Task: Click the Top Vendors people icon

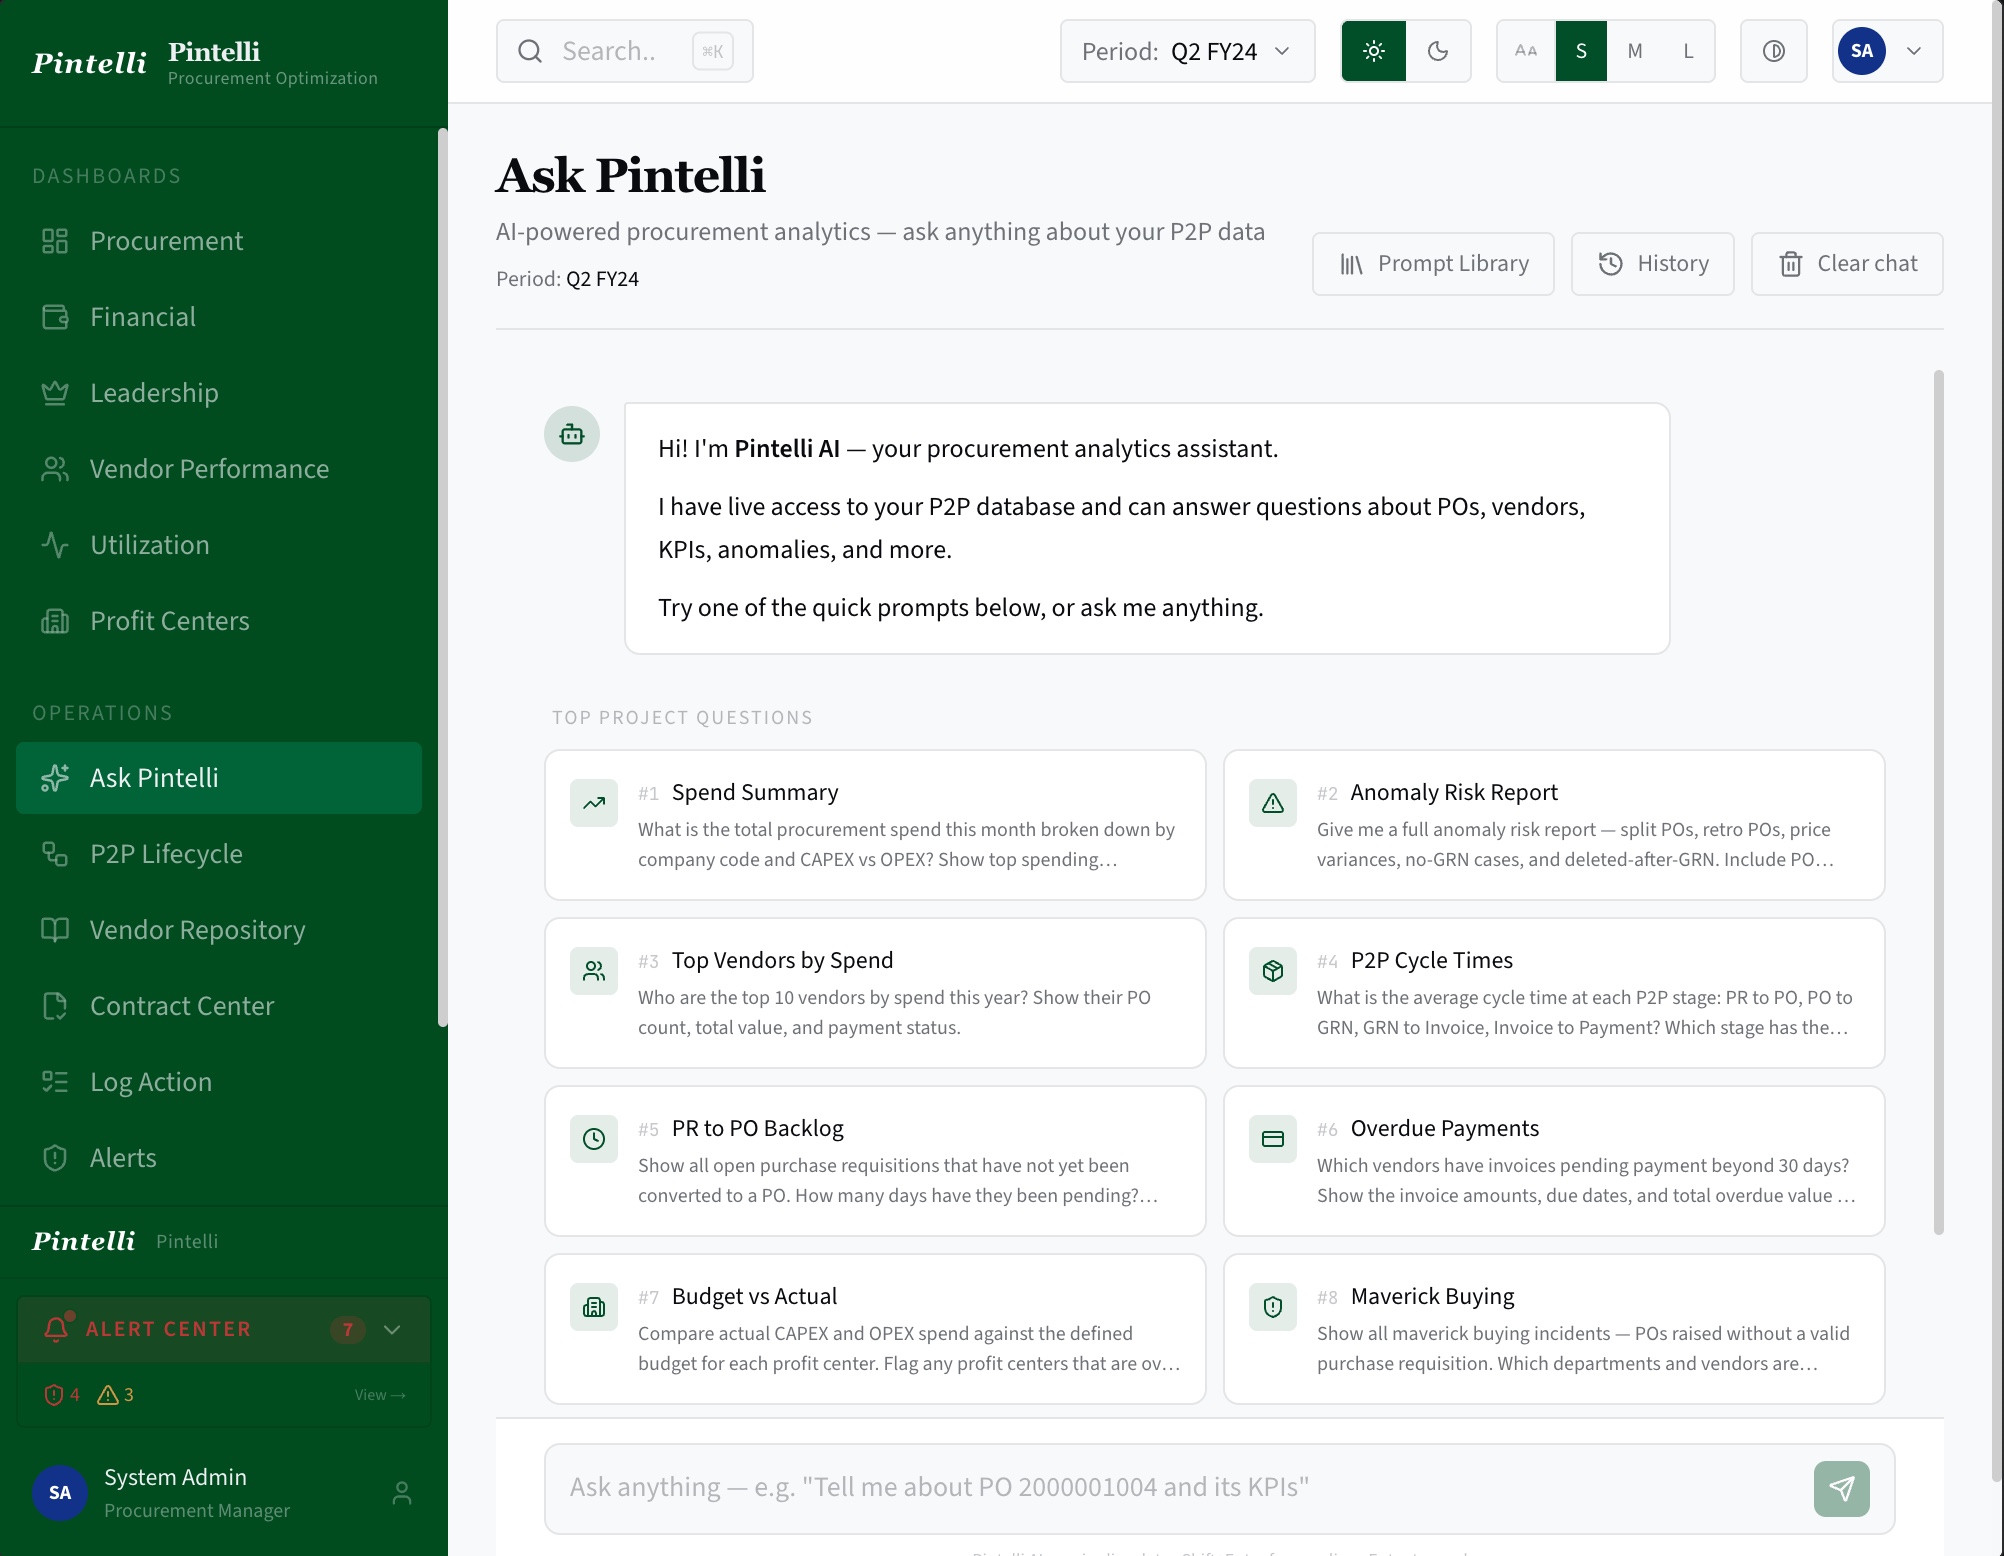Action: [594, 971]
